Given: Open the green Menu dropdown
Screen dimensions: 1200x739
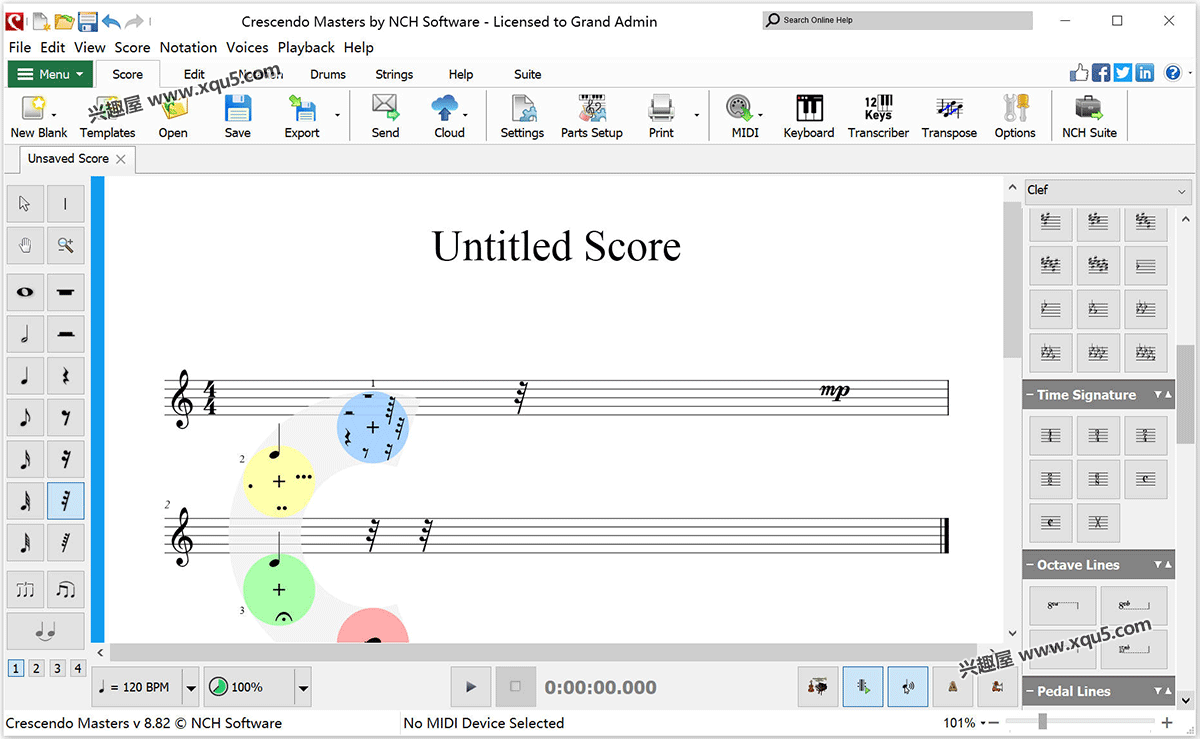Looking at the screenshot, I should [50, 74].
